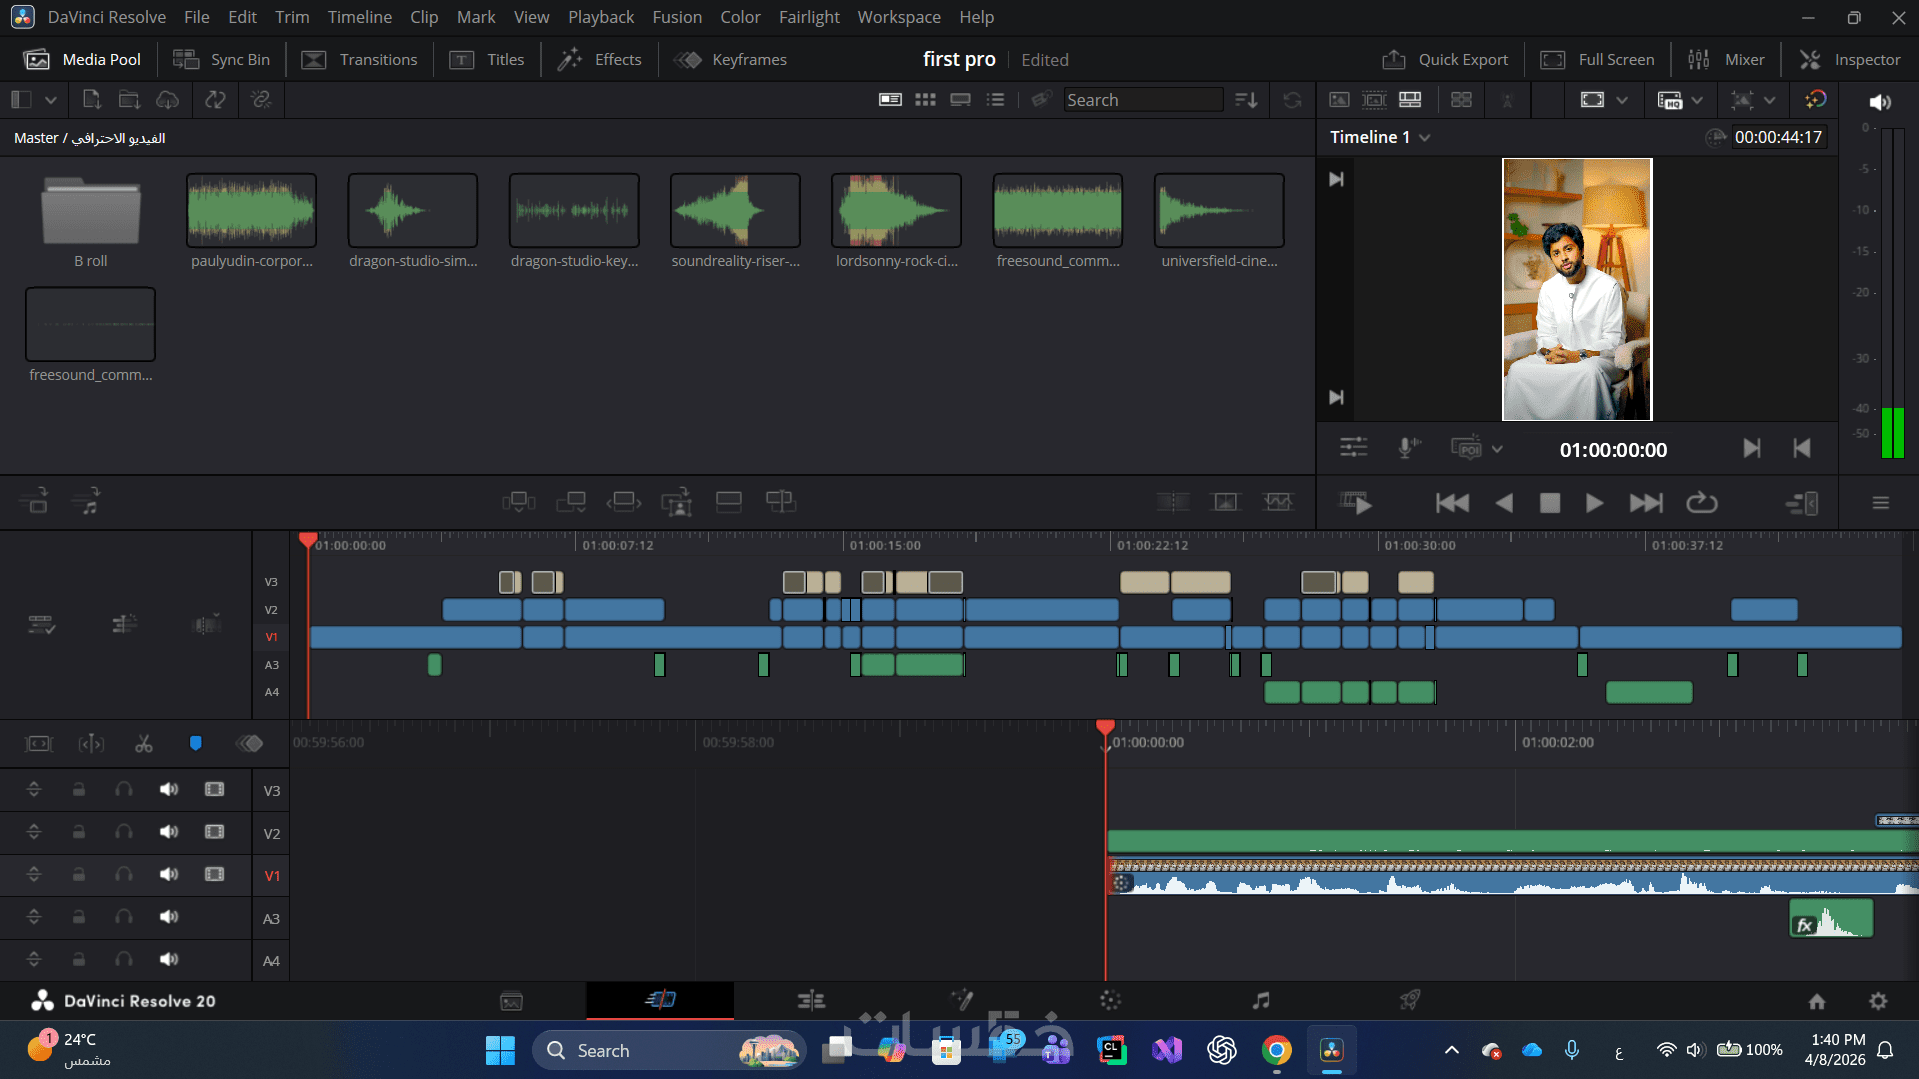Open the Deliver page rocket icon

pos(1410,1000)
